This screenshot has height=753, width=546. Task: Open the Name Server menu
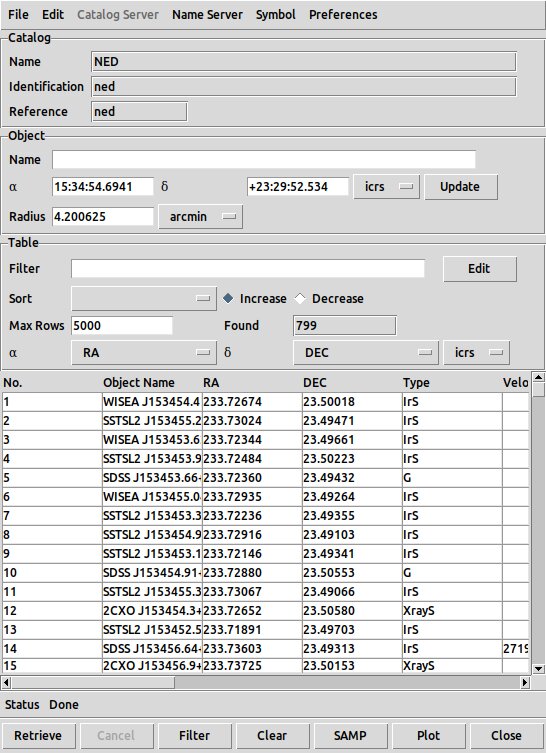coord(207,14)
